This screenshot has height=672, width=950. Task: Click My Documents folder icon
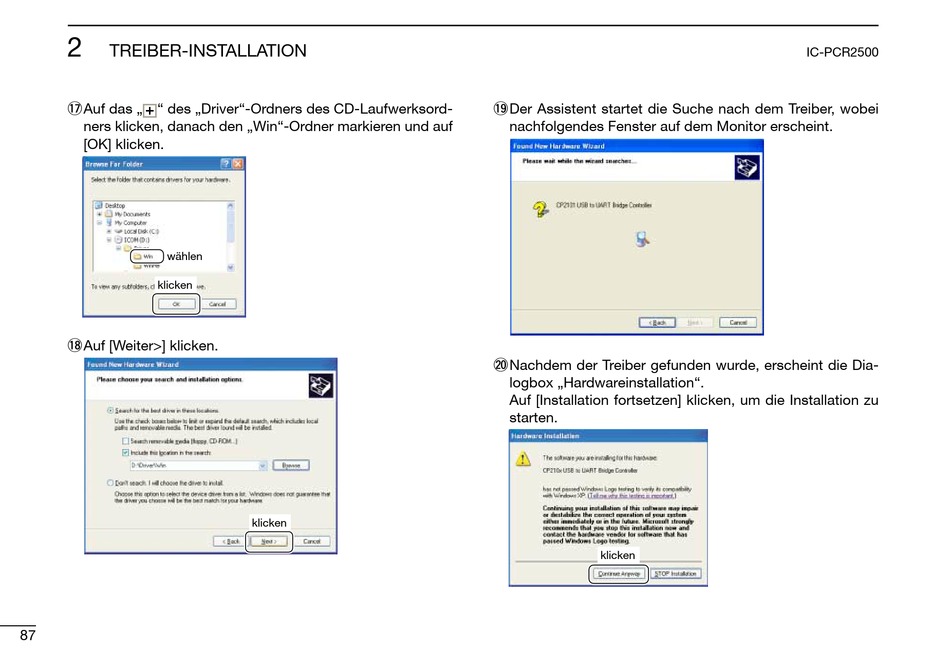(108, 214)
